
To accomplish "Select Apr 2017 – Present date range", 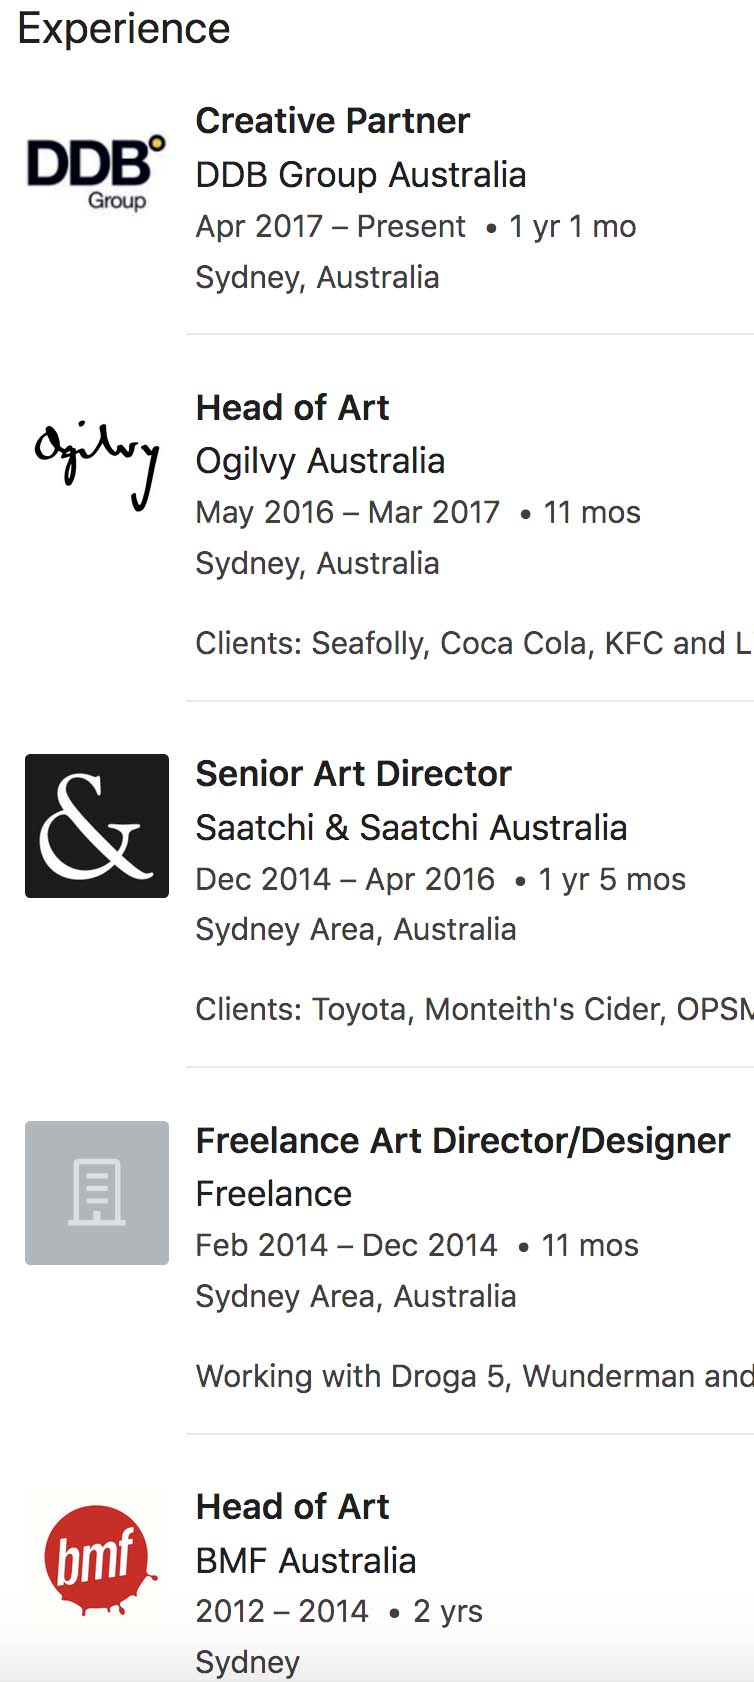I will 331,227.
